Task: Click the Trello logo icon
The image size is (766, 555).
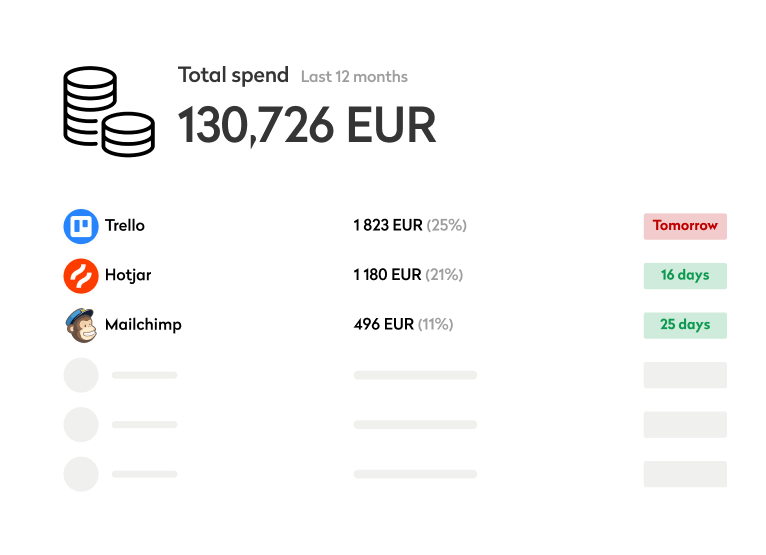Action: click(x=81, y=226)
